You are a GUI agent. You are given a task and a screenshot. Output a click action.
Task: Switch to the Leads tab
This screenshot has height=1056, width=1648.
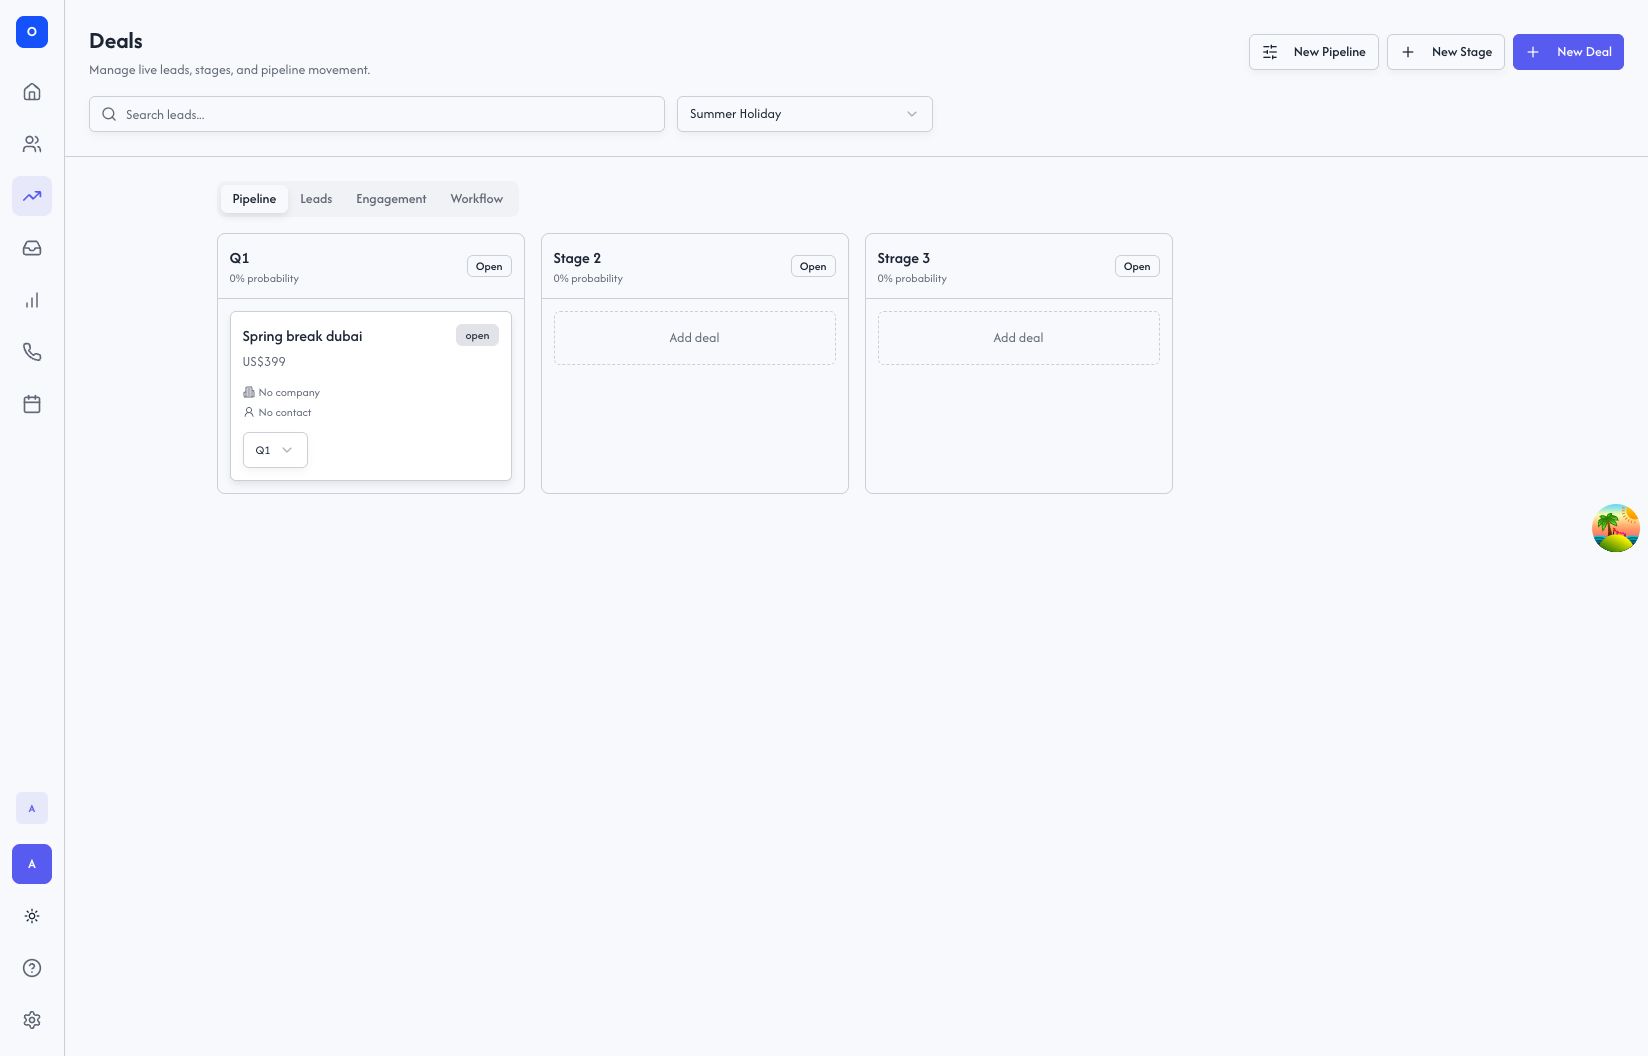316,199
